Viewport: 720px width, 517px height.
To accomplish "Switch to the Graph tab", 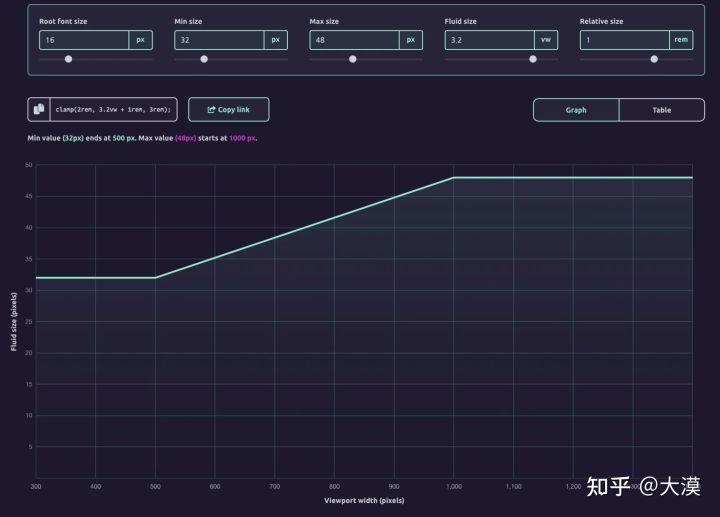I will pos(576,110).
